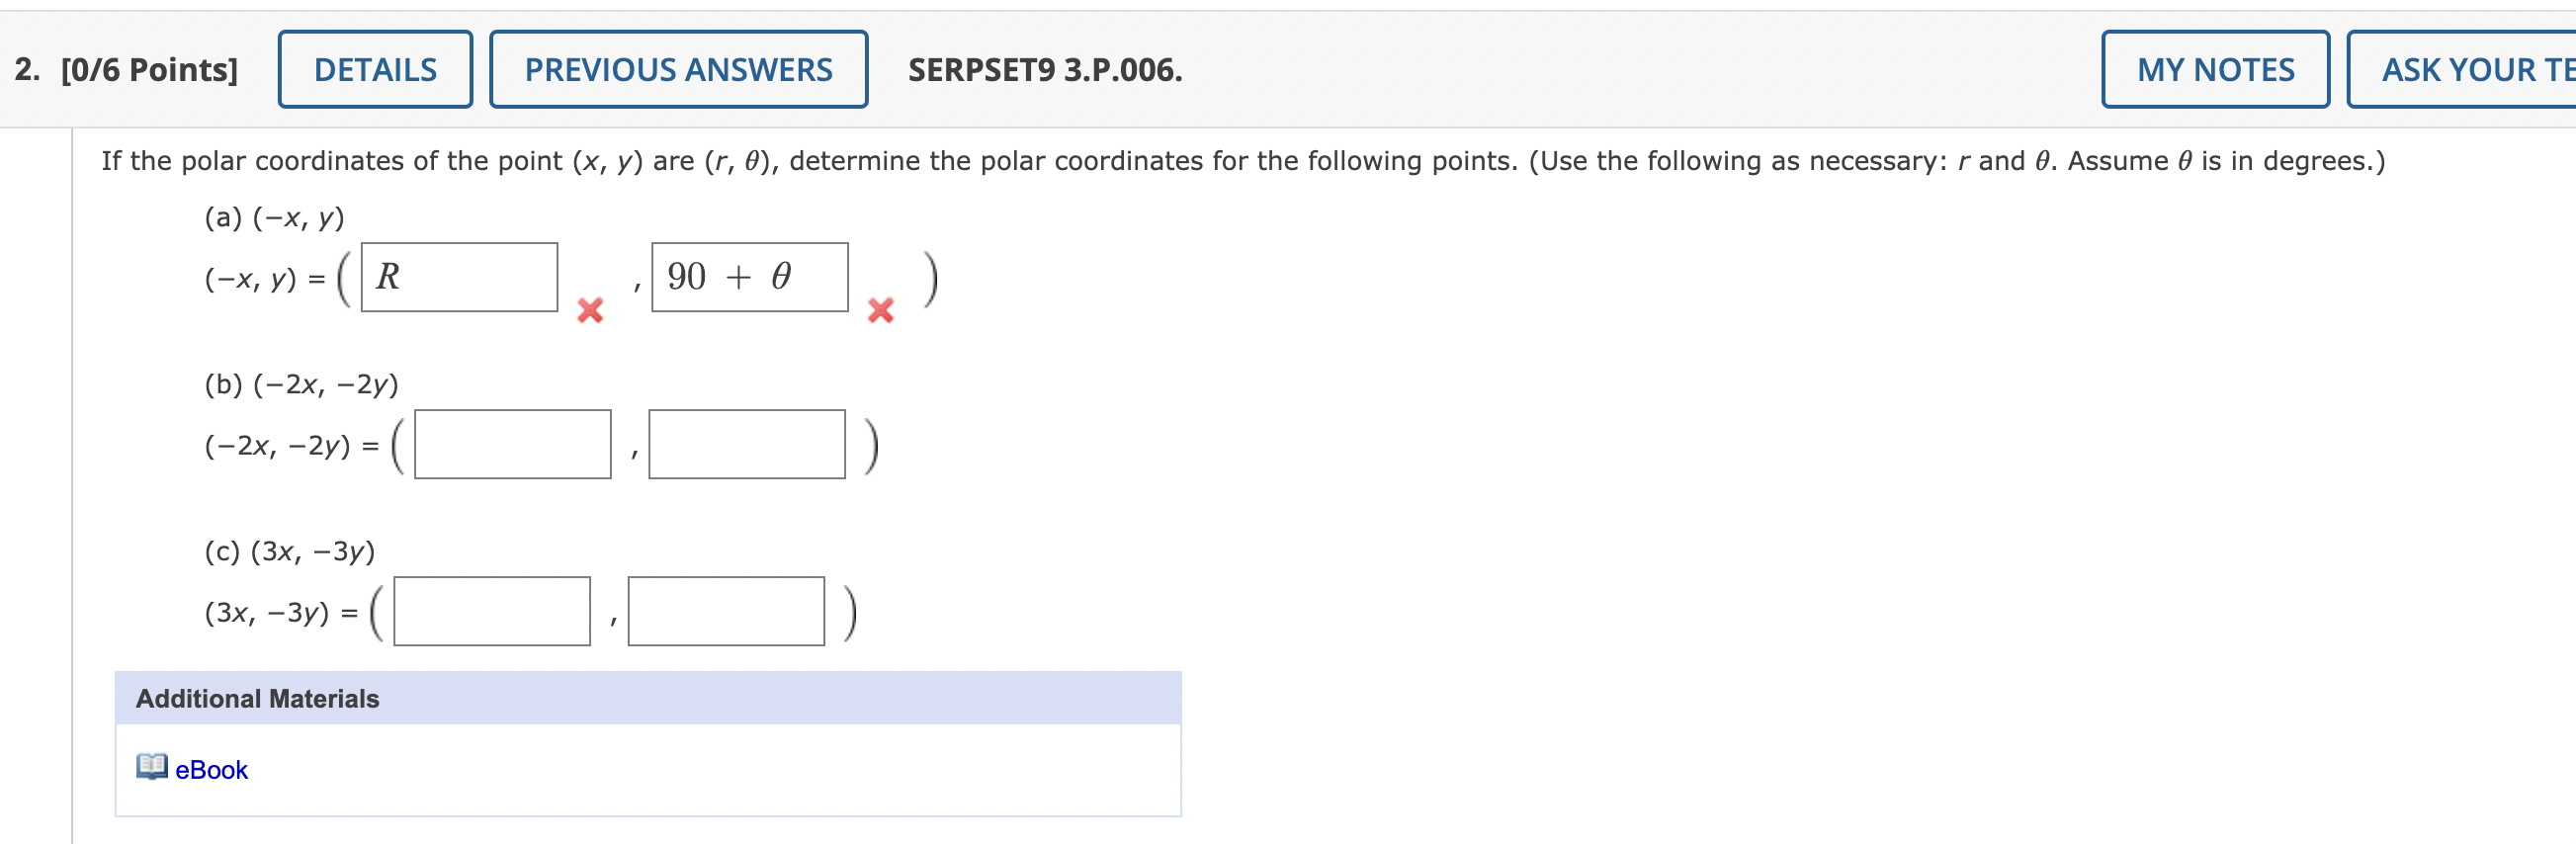Screen dimensions: 2576x844
Task: Open the DETAILS button
Action: 375,69
